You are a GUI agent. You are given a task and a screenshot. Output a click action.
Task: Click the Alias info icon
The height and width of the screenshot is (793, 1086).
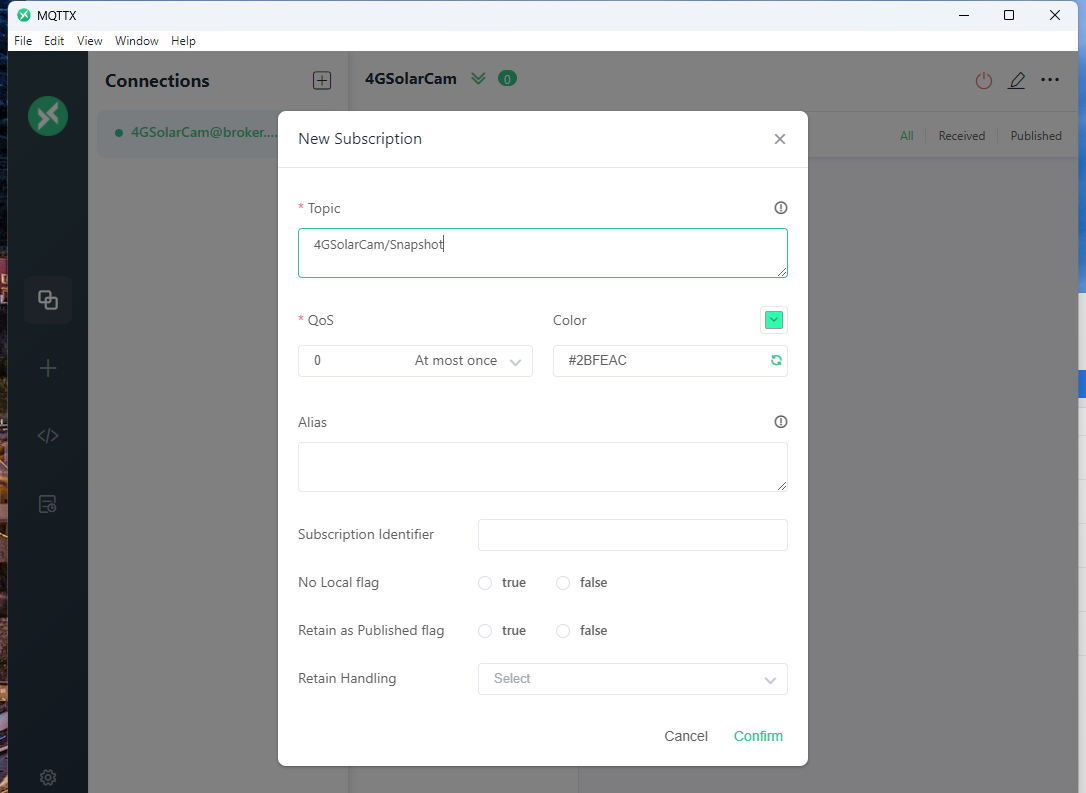[x=781, y=422]
